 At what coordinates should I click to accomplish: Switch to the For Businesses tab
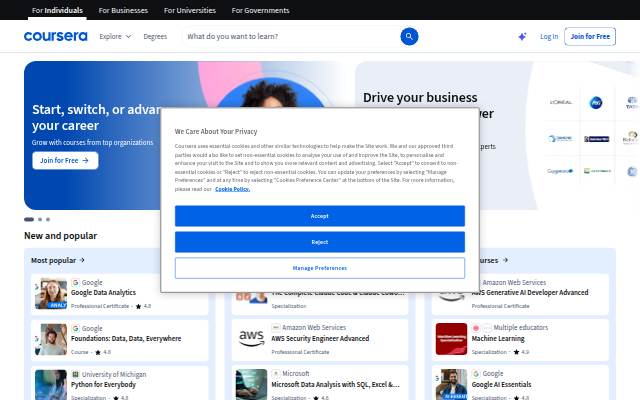(x=123, y=10)
